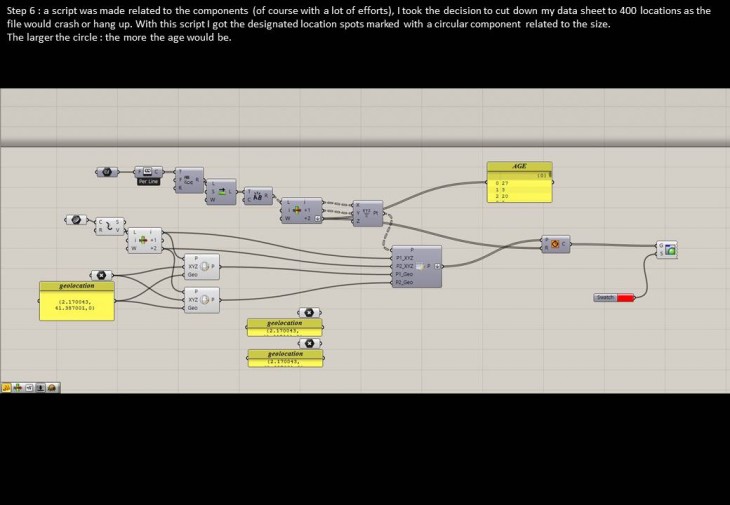Select the Construct Point XYZ component
Screen dimensions: 730x505
click(x=367, y=212)
